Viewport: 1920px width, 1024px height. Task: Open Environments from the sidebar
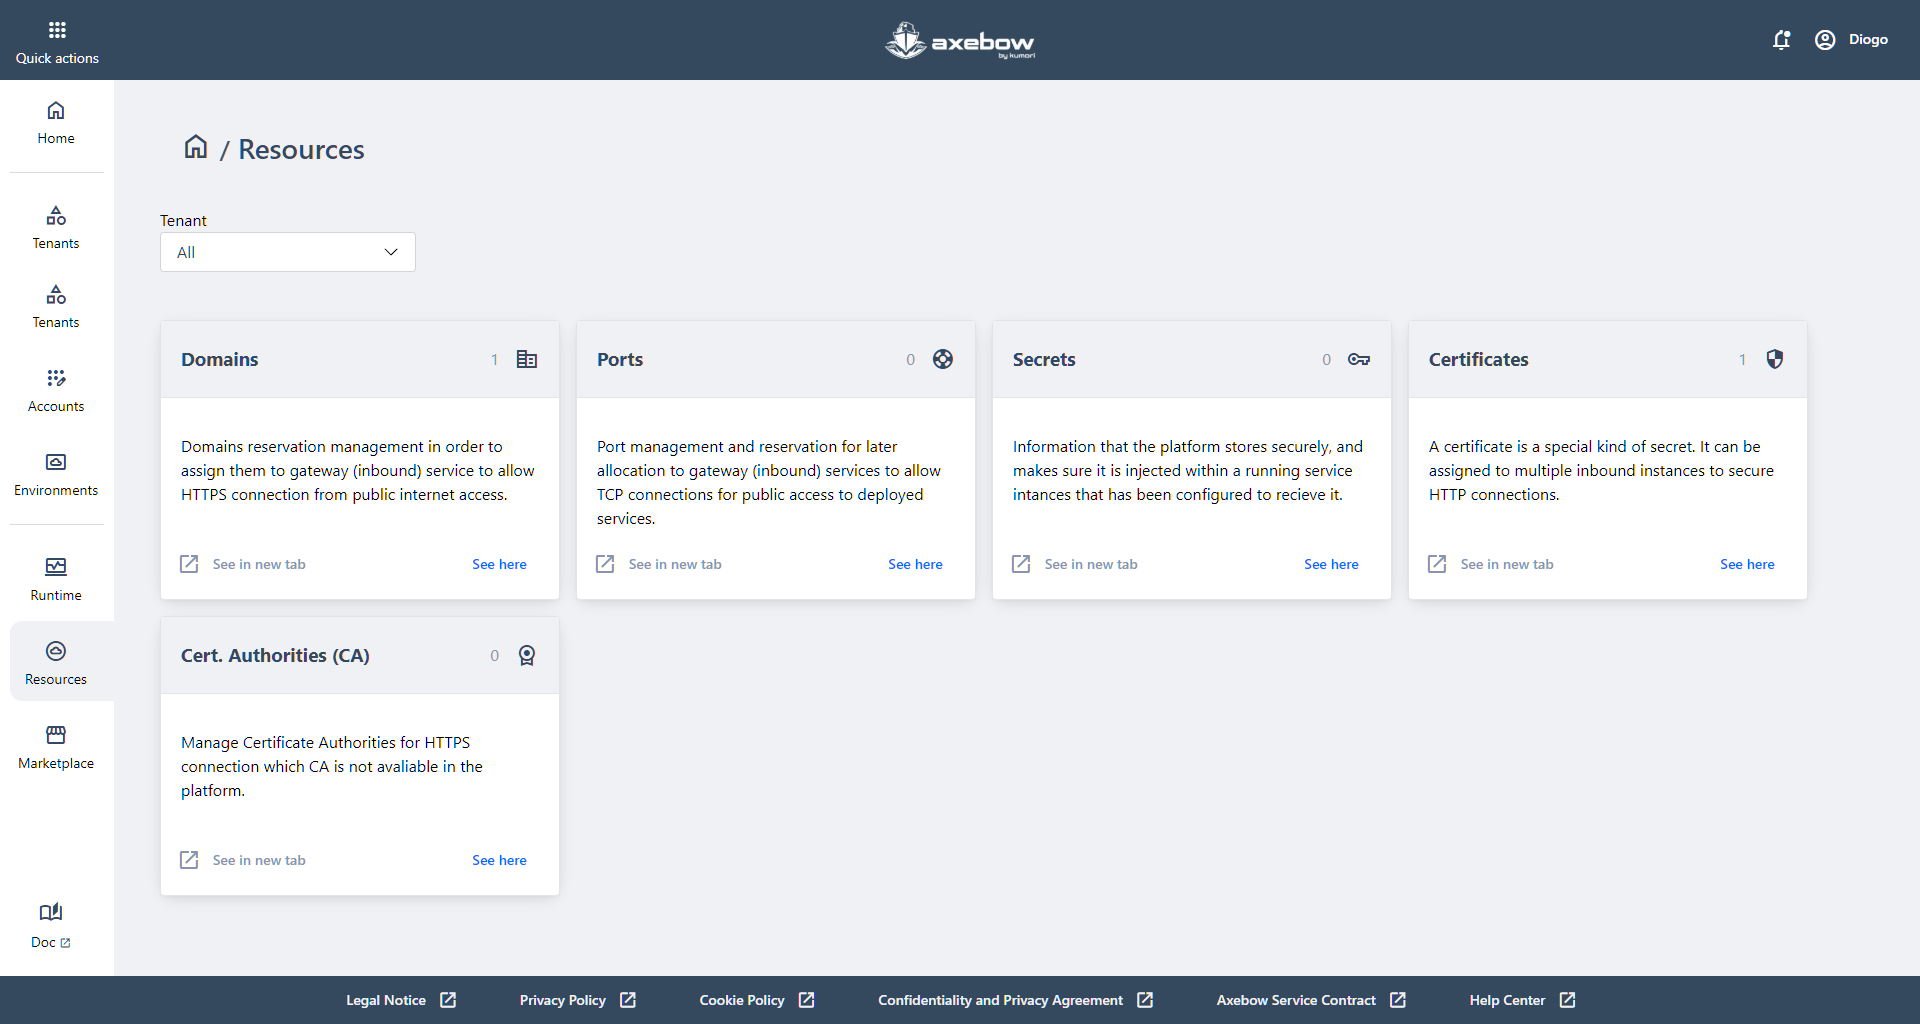pyautogui.click(x=56, y=474)
